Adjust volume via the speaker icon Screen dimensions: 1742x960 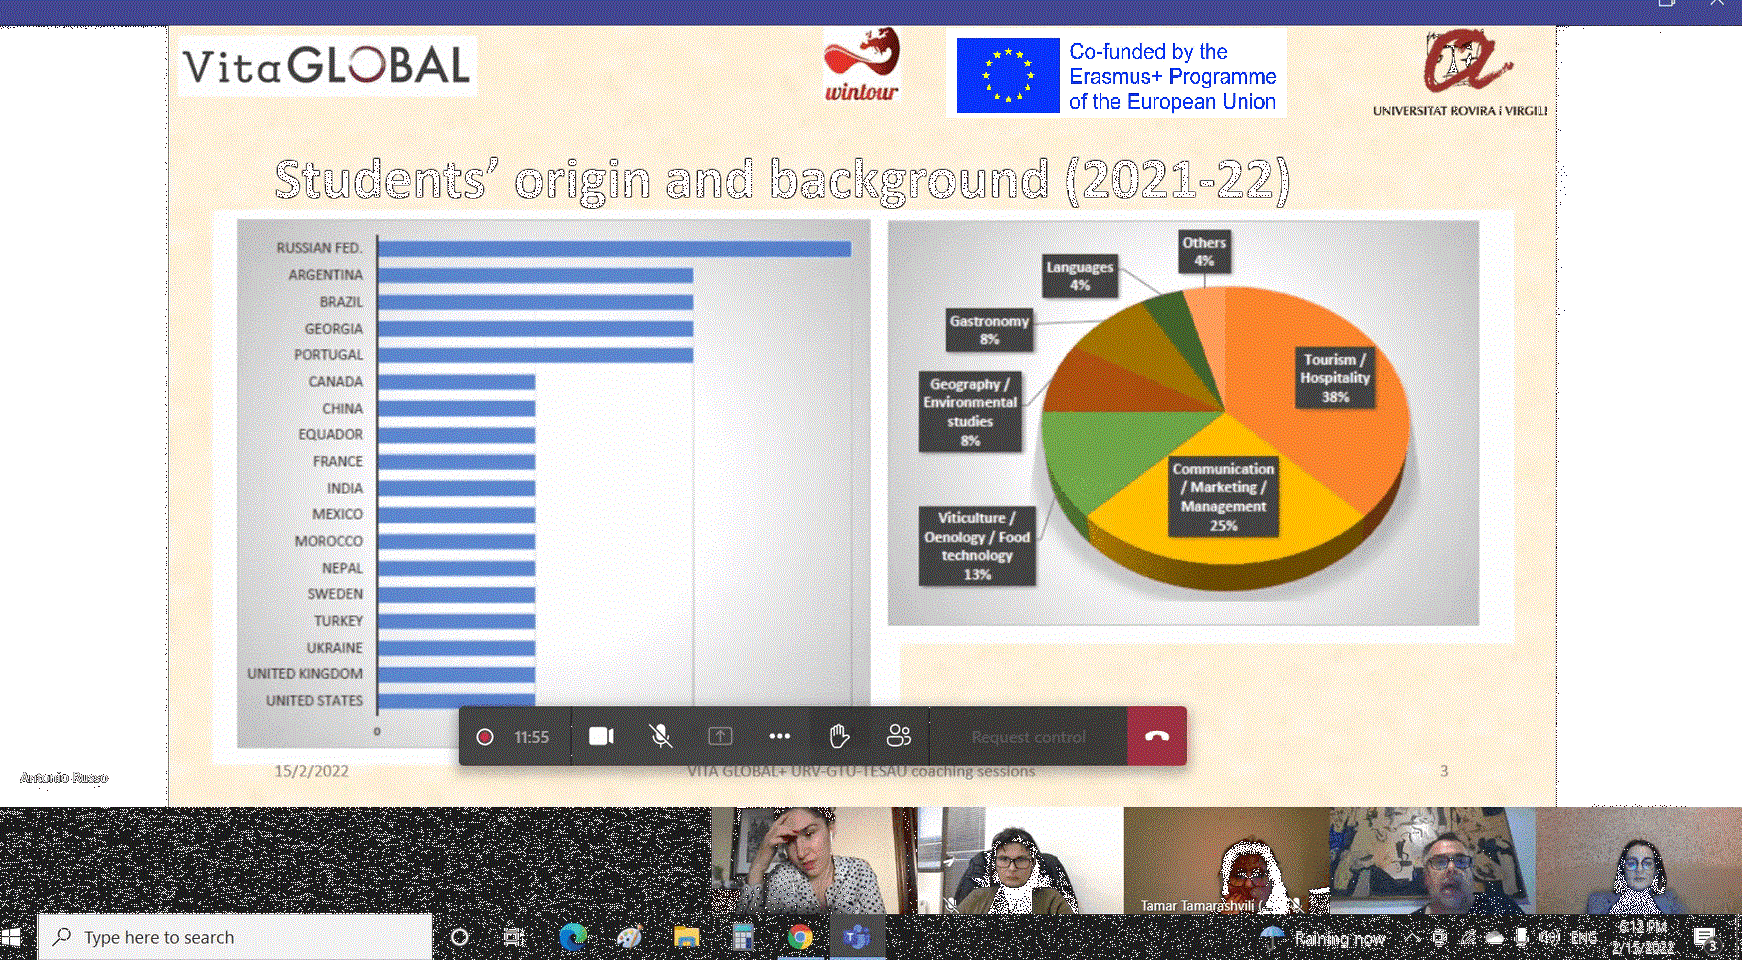point(1549,937)
